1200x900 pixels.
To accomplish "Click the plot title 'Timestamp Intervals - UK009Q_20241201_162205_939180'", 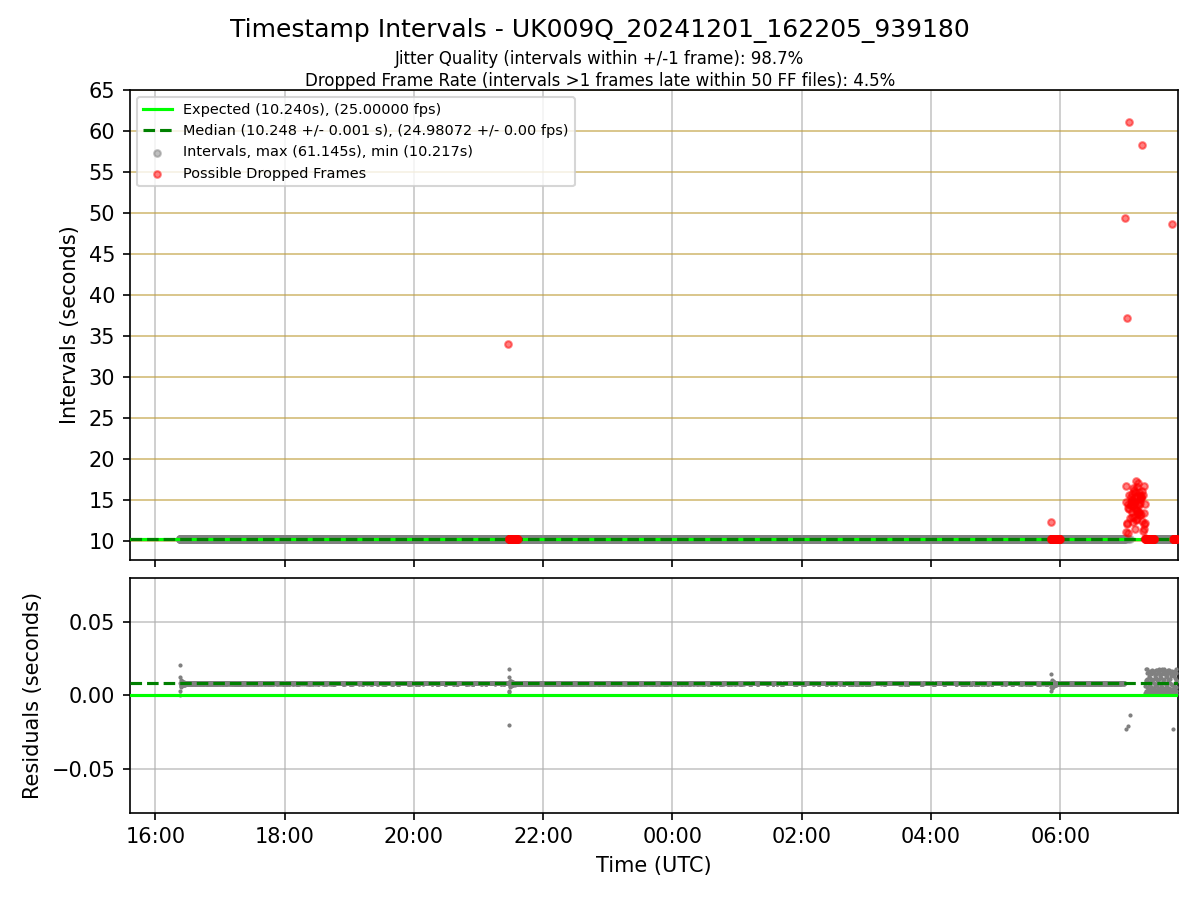I will coord(599,29).
